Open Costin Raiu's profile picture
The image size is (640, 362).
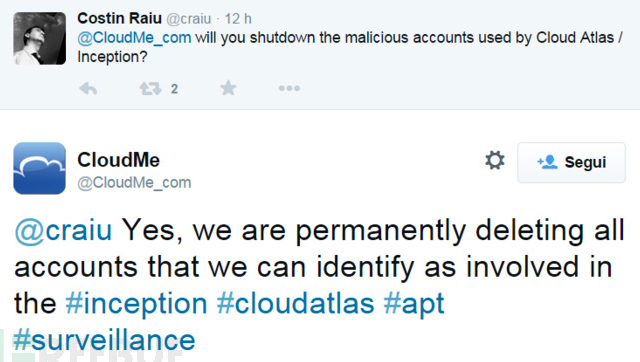pos(40,38)
